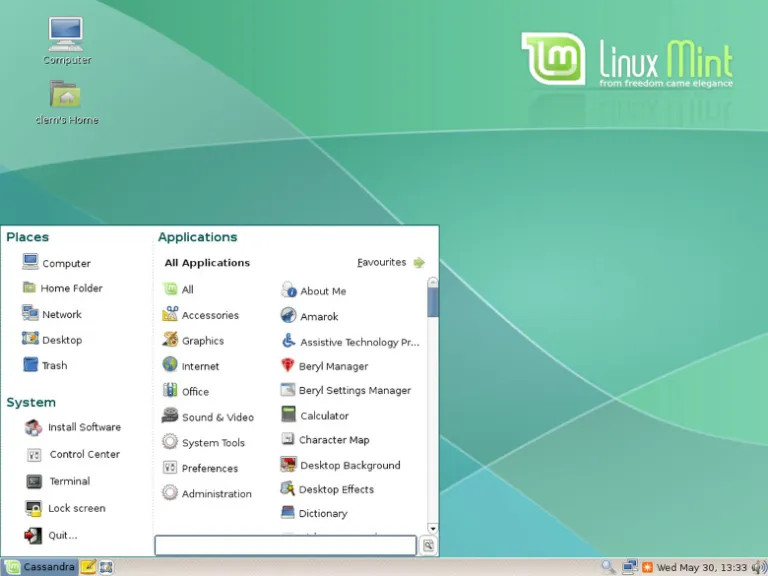Click the Terminal entry in System

coord(69,481)
